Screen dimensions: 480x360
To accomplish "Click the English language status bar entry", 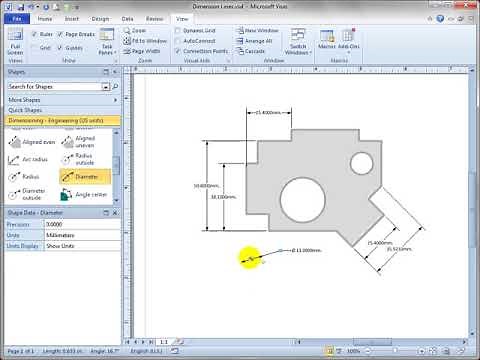I will click(146, 351).
